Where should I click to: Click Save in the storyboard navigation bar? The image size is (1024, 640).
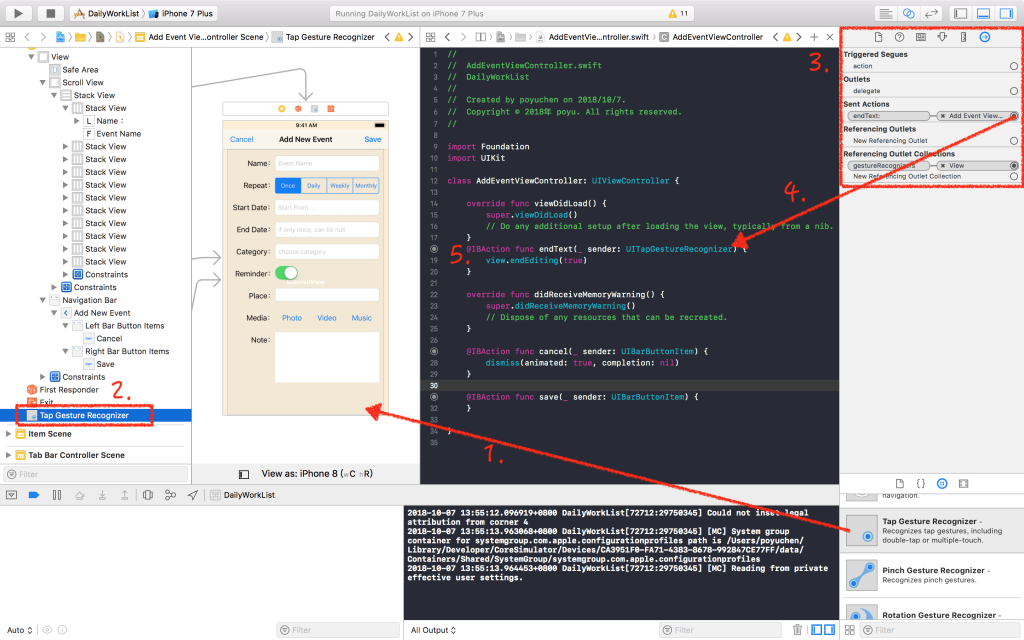tap(373, 139)
